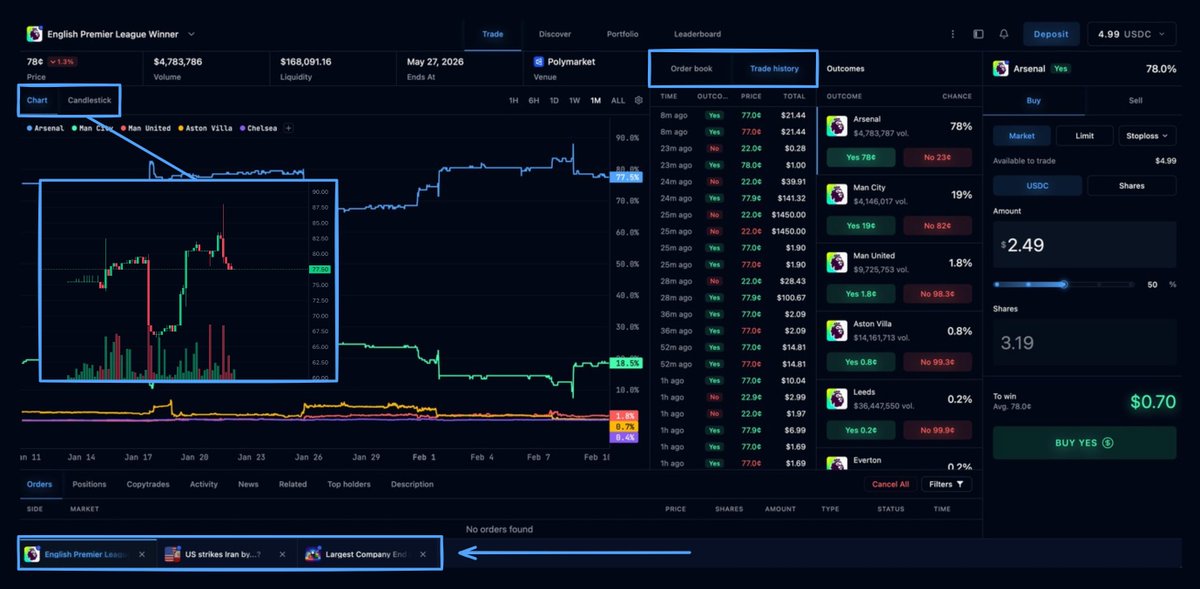Open the News tab

pyautogui.click(x=248, y=484)
